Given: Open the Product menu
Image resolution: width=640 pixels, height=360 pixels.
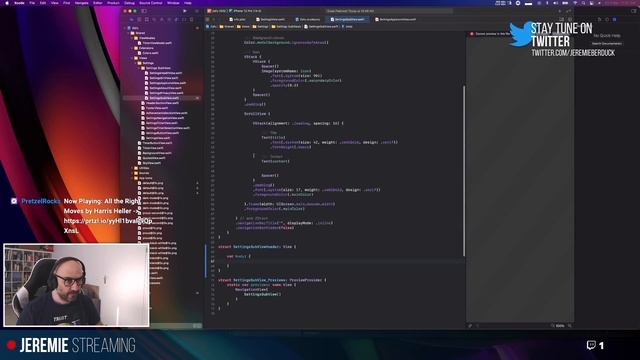Looking at the screenshot, I should tap(113, 3).
